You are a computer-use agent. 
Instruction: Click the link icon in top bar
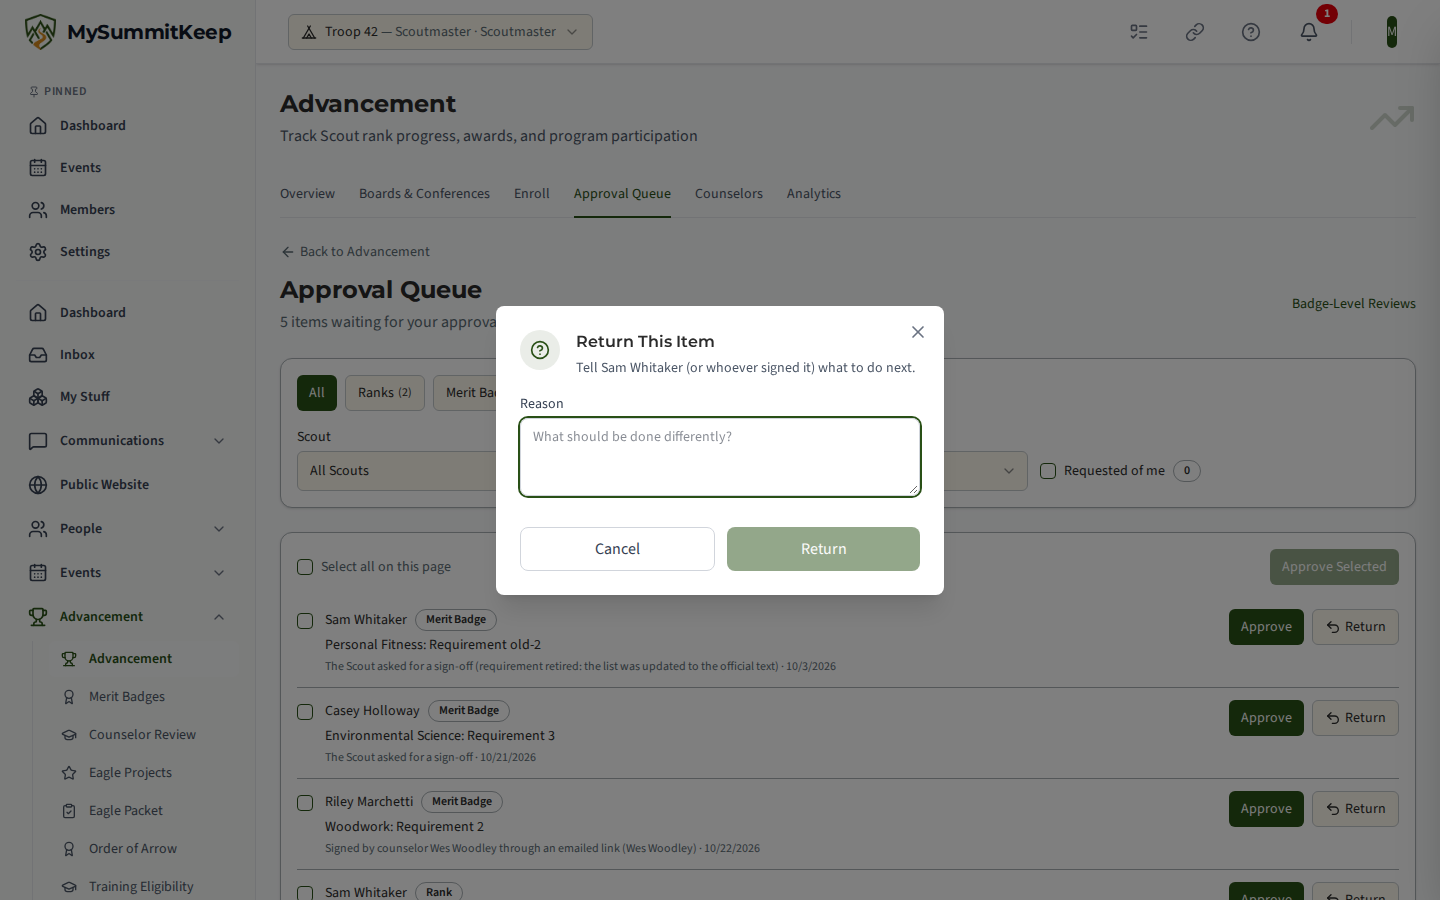(1195, 32)
